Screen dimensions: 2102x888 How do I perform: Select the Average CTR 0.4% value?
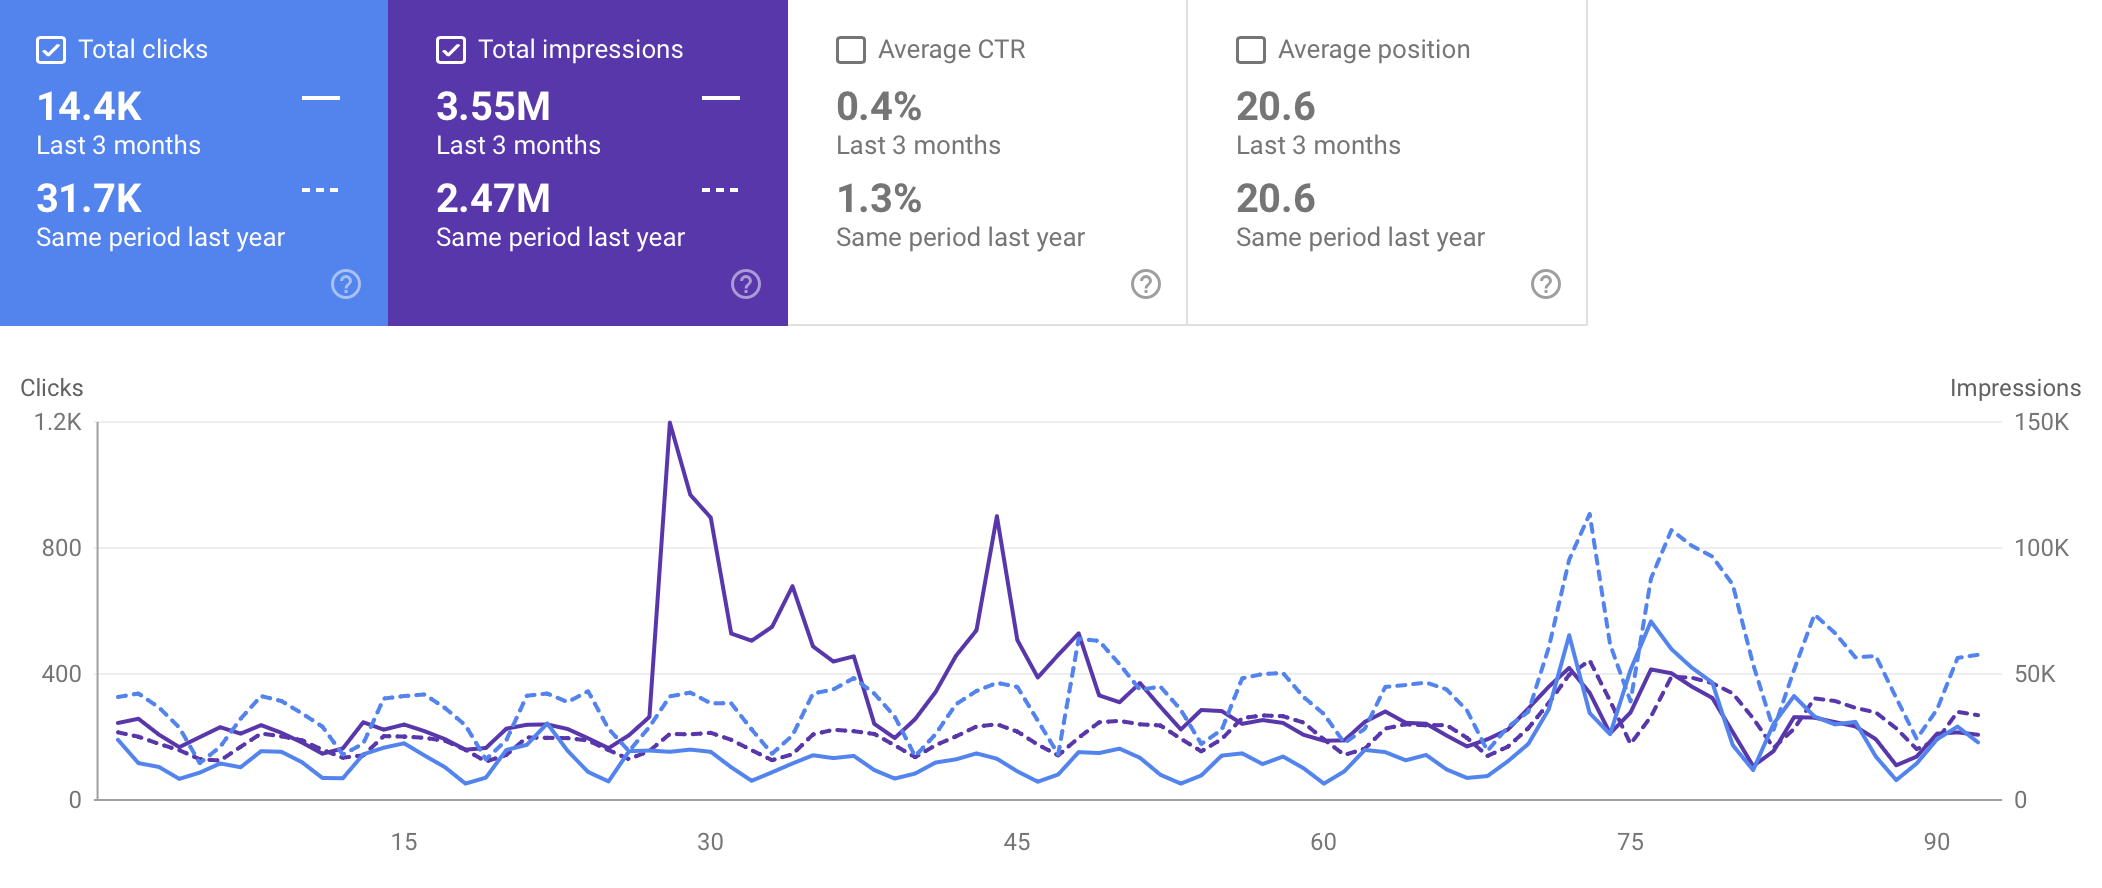(x=879, y=107)
